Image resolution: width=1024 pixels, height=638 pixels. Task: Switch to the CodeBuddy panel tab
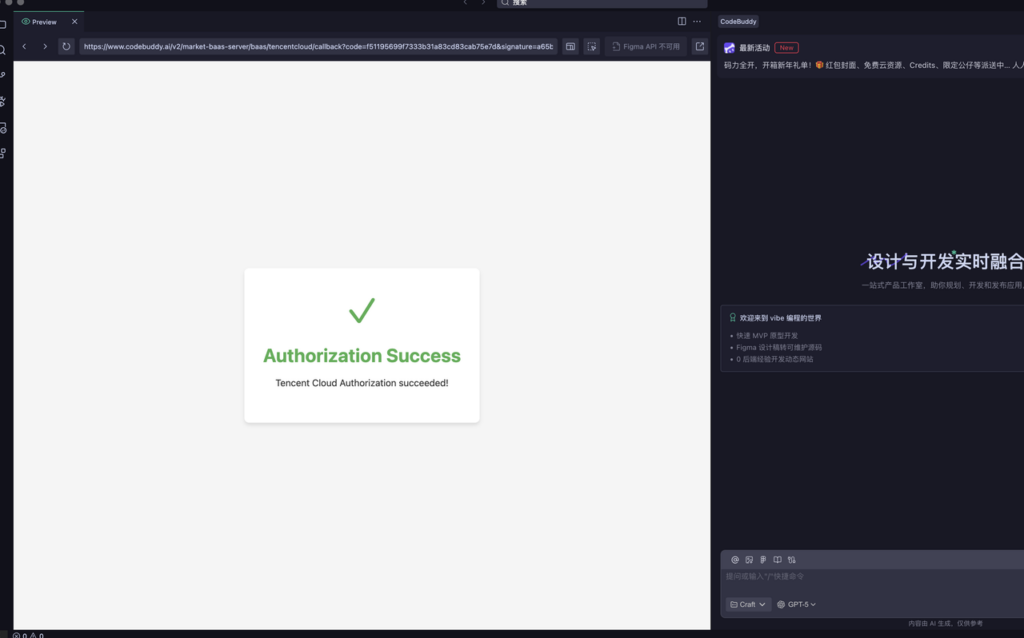click(738, 21)
